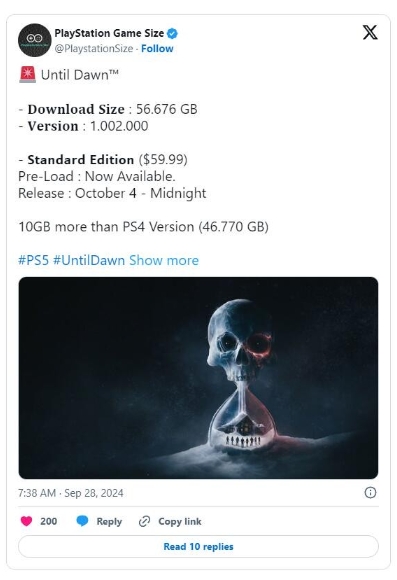397x580 pixels.
Task: Click Read 10 replies button
Action: [198, 546]
